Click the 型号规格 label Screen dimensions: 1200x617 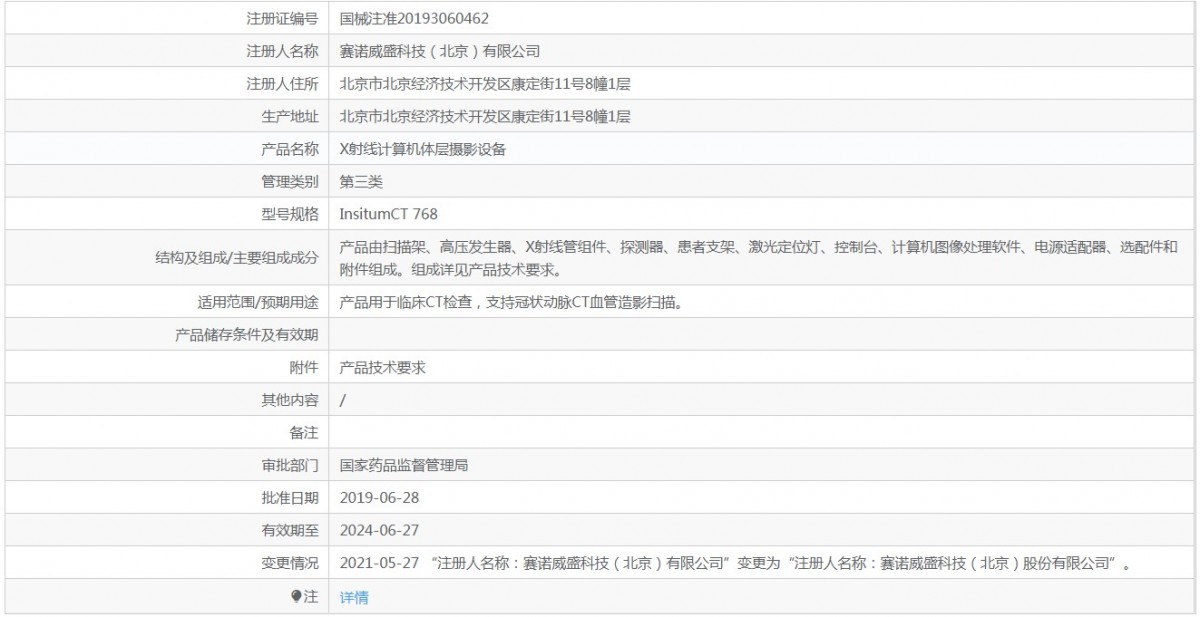tap(289, 214)
